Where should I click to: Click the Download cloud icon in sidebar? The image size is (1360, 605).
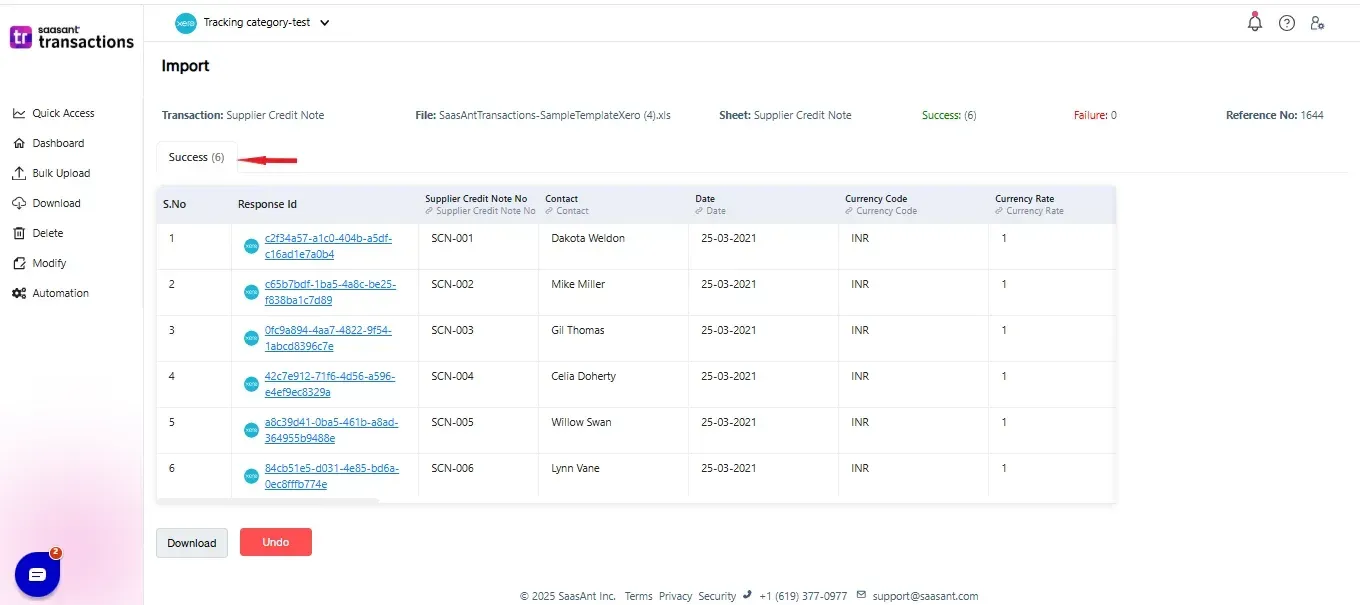(19, 203)
